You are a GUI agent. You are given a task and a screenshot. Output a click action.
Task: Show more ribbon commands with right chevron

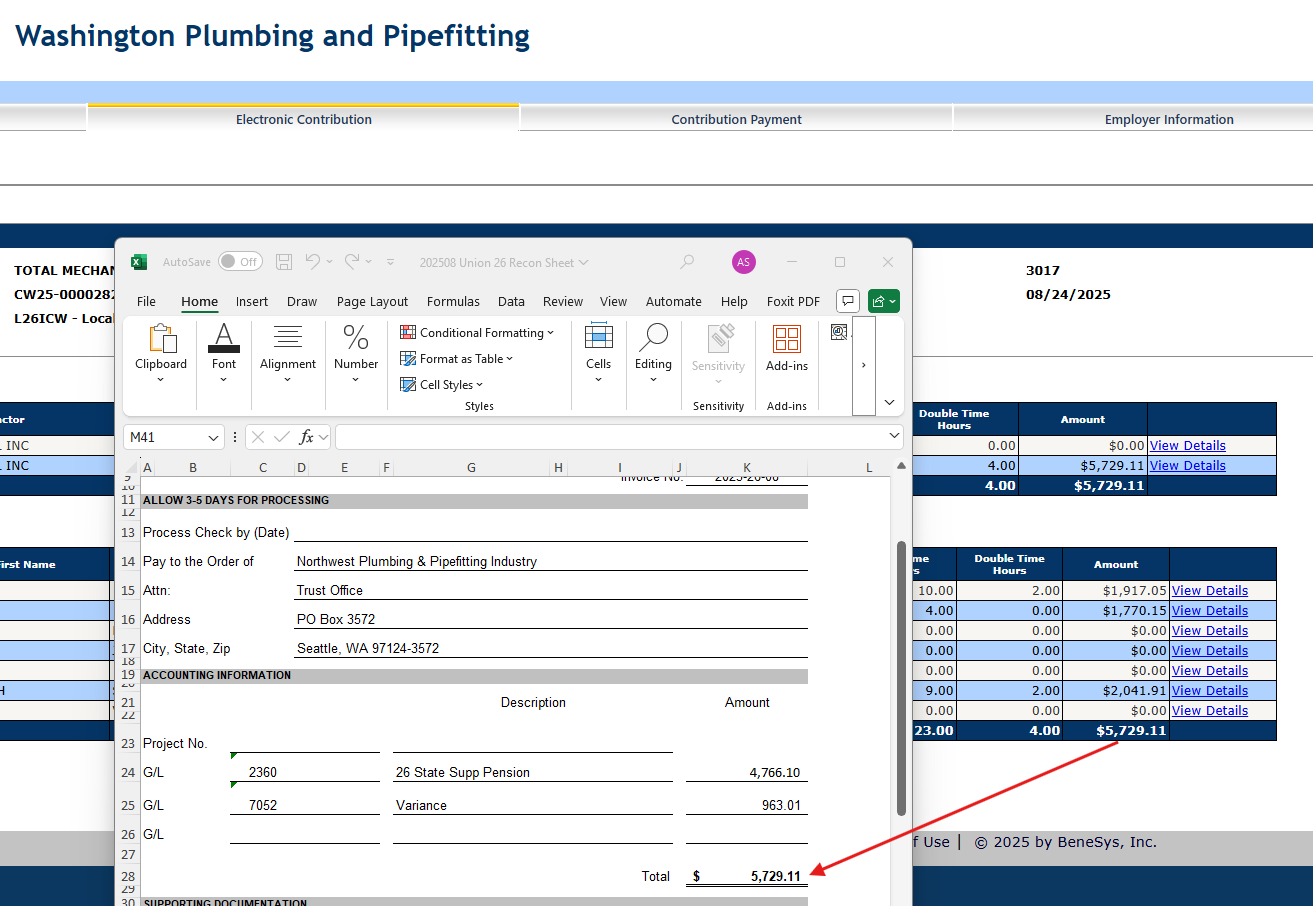pyautogui.click(x=864, y=365)
